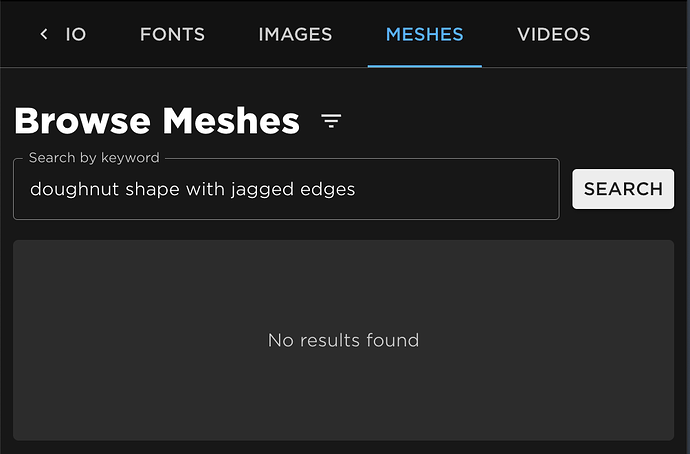Screen dimensions: 690x454
Task: Click the "Search by keyword" field label
Action: pos(94,158)
